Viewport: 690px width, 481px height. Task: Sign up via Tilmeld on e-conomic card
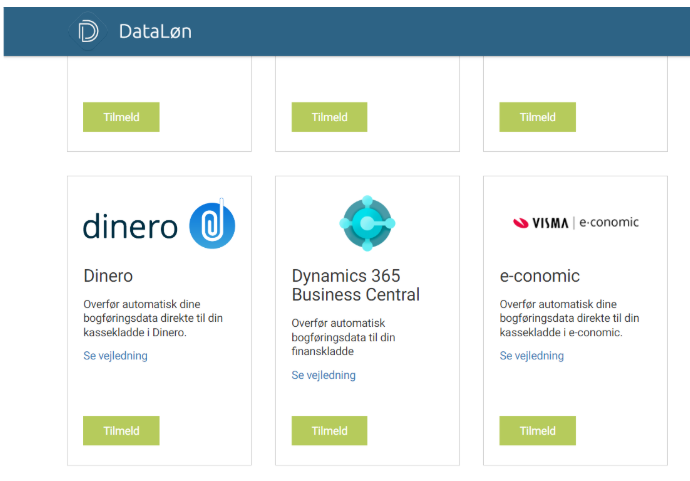coord(537,431)
